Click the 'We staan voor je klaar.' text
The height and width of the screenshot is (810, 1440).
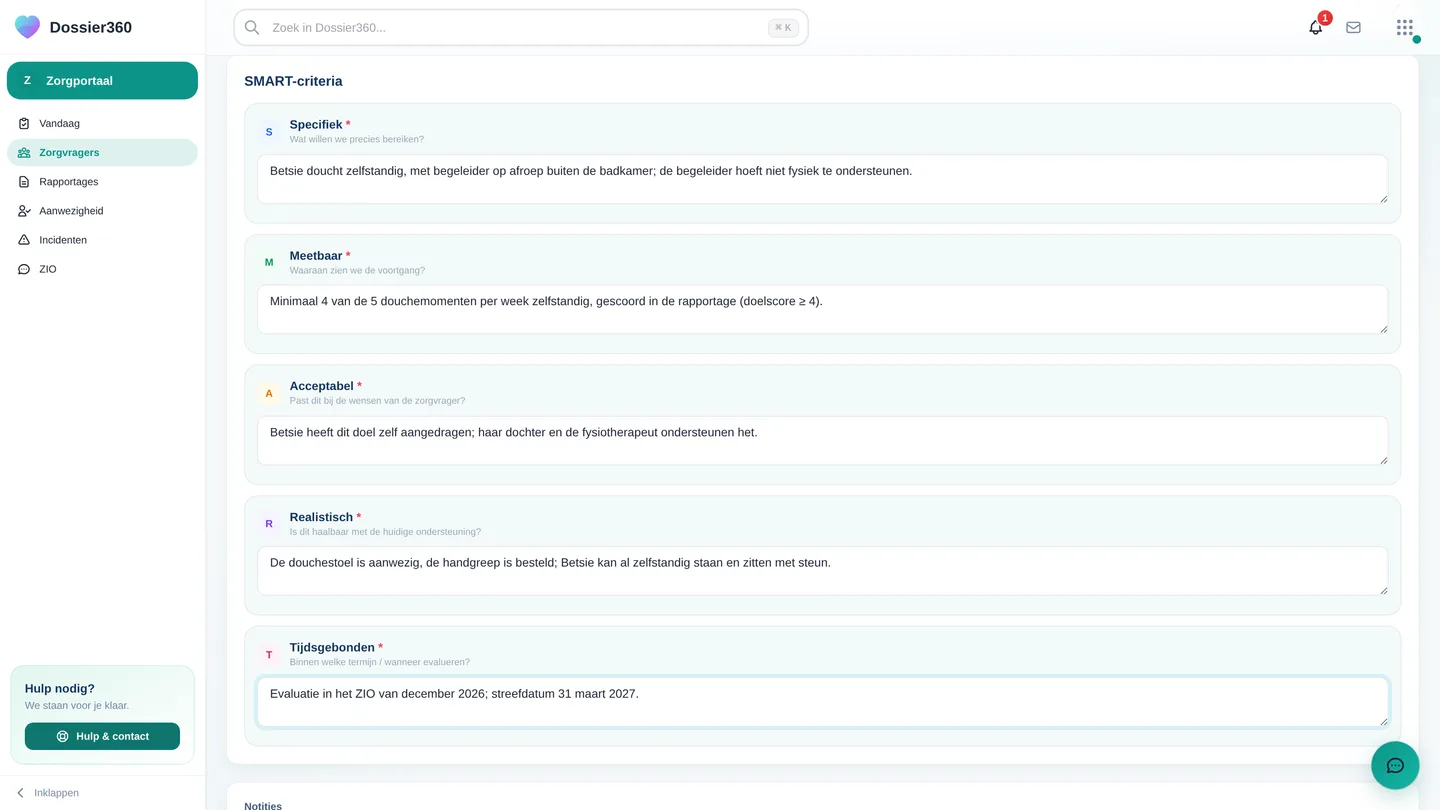[77, 706]
